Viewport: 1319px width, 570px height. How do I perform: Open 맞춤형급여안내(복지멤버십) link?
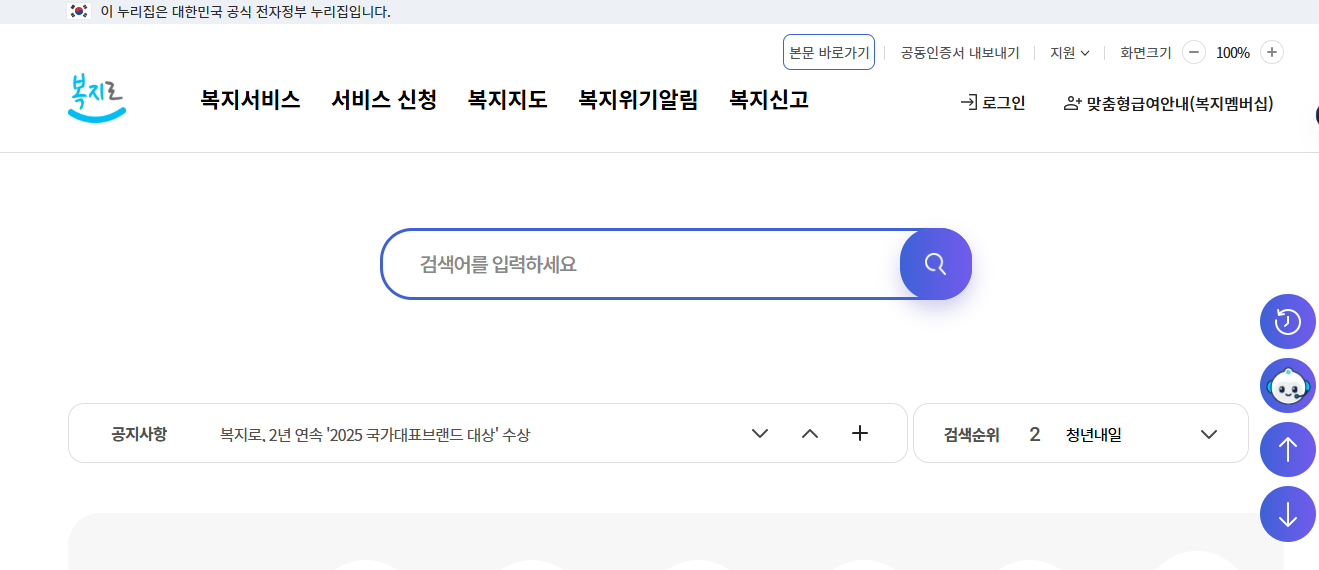click(x=1169, y=103)
